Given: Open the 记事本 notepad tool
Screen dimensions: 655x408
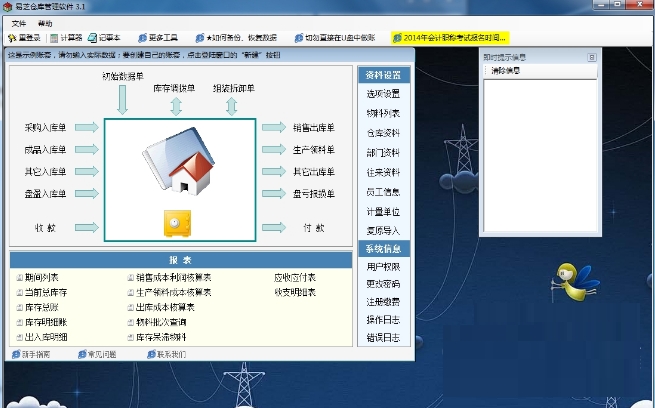Looking at the screenshot, I should 104,38.
